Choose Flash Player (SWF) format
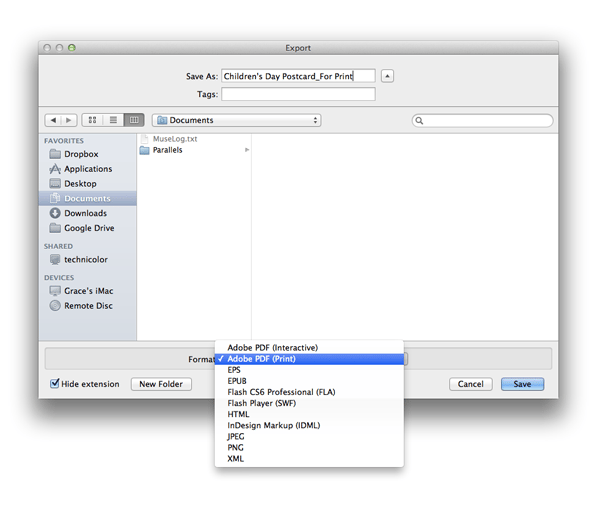Image resolution: width=600 pixels, height=505 pixels. tap(309, 403)
